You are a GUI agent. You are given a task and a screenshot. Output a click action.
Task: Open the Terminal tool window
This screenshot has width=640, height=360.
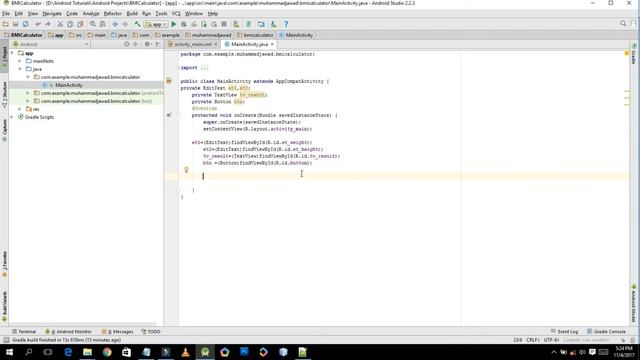pyautogui.click(x=24, y=331)
